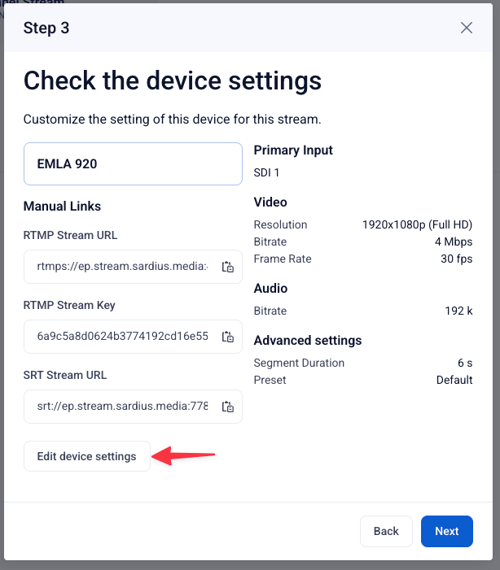500x570 pixels.
Task: Close the Step 3 dialog
Action: [466, 28]
